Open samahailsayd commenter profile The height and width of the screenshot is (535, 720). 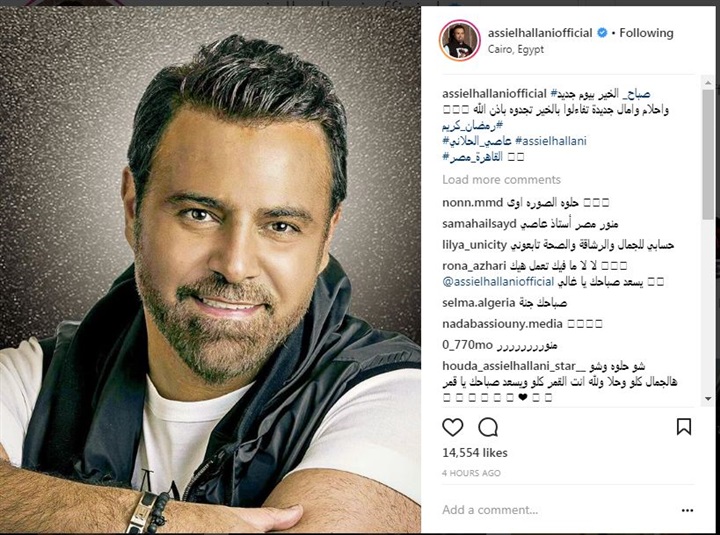click(479, 224)
